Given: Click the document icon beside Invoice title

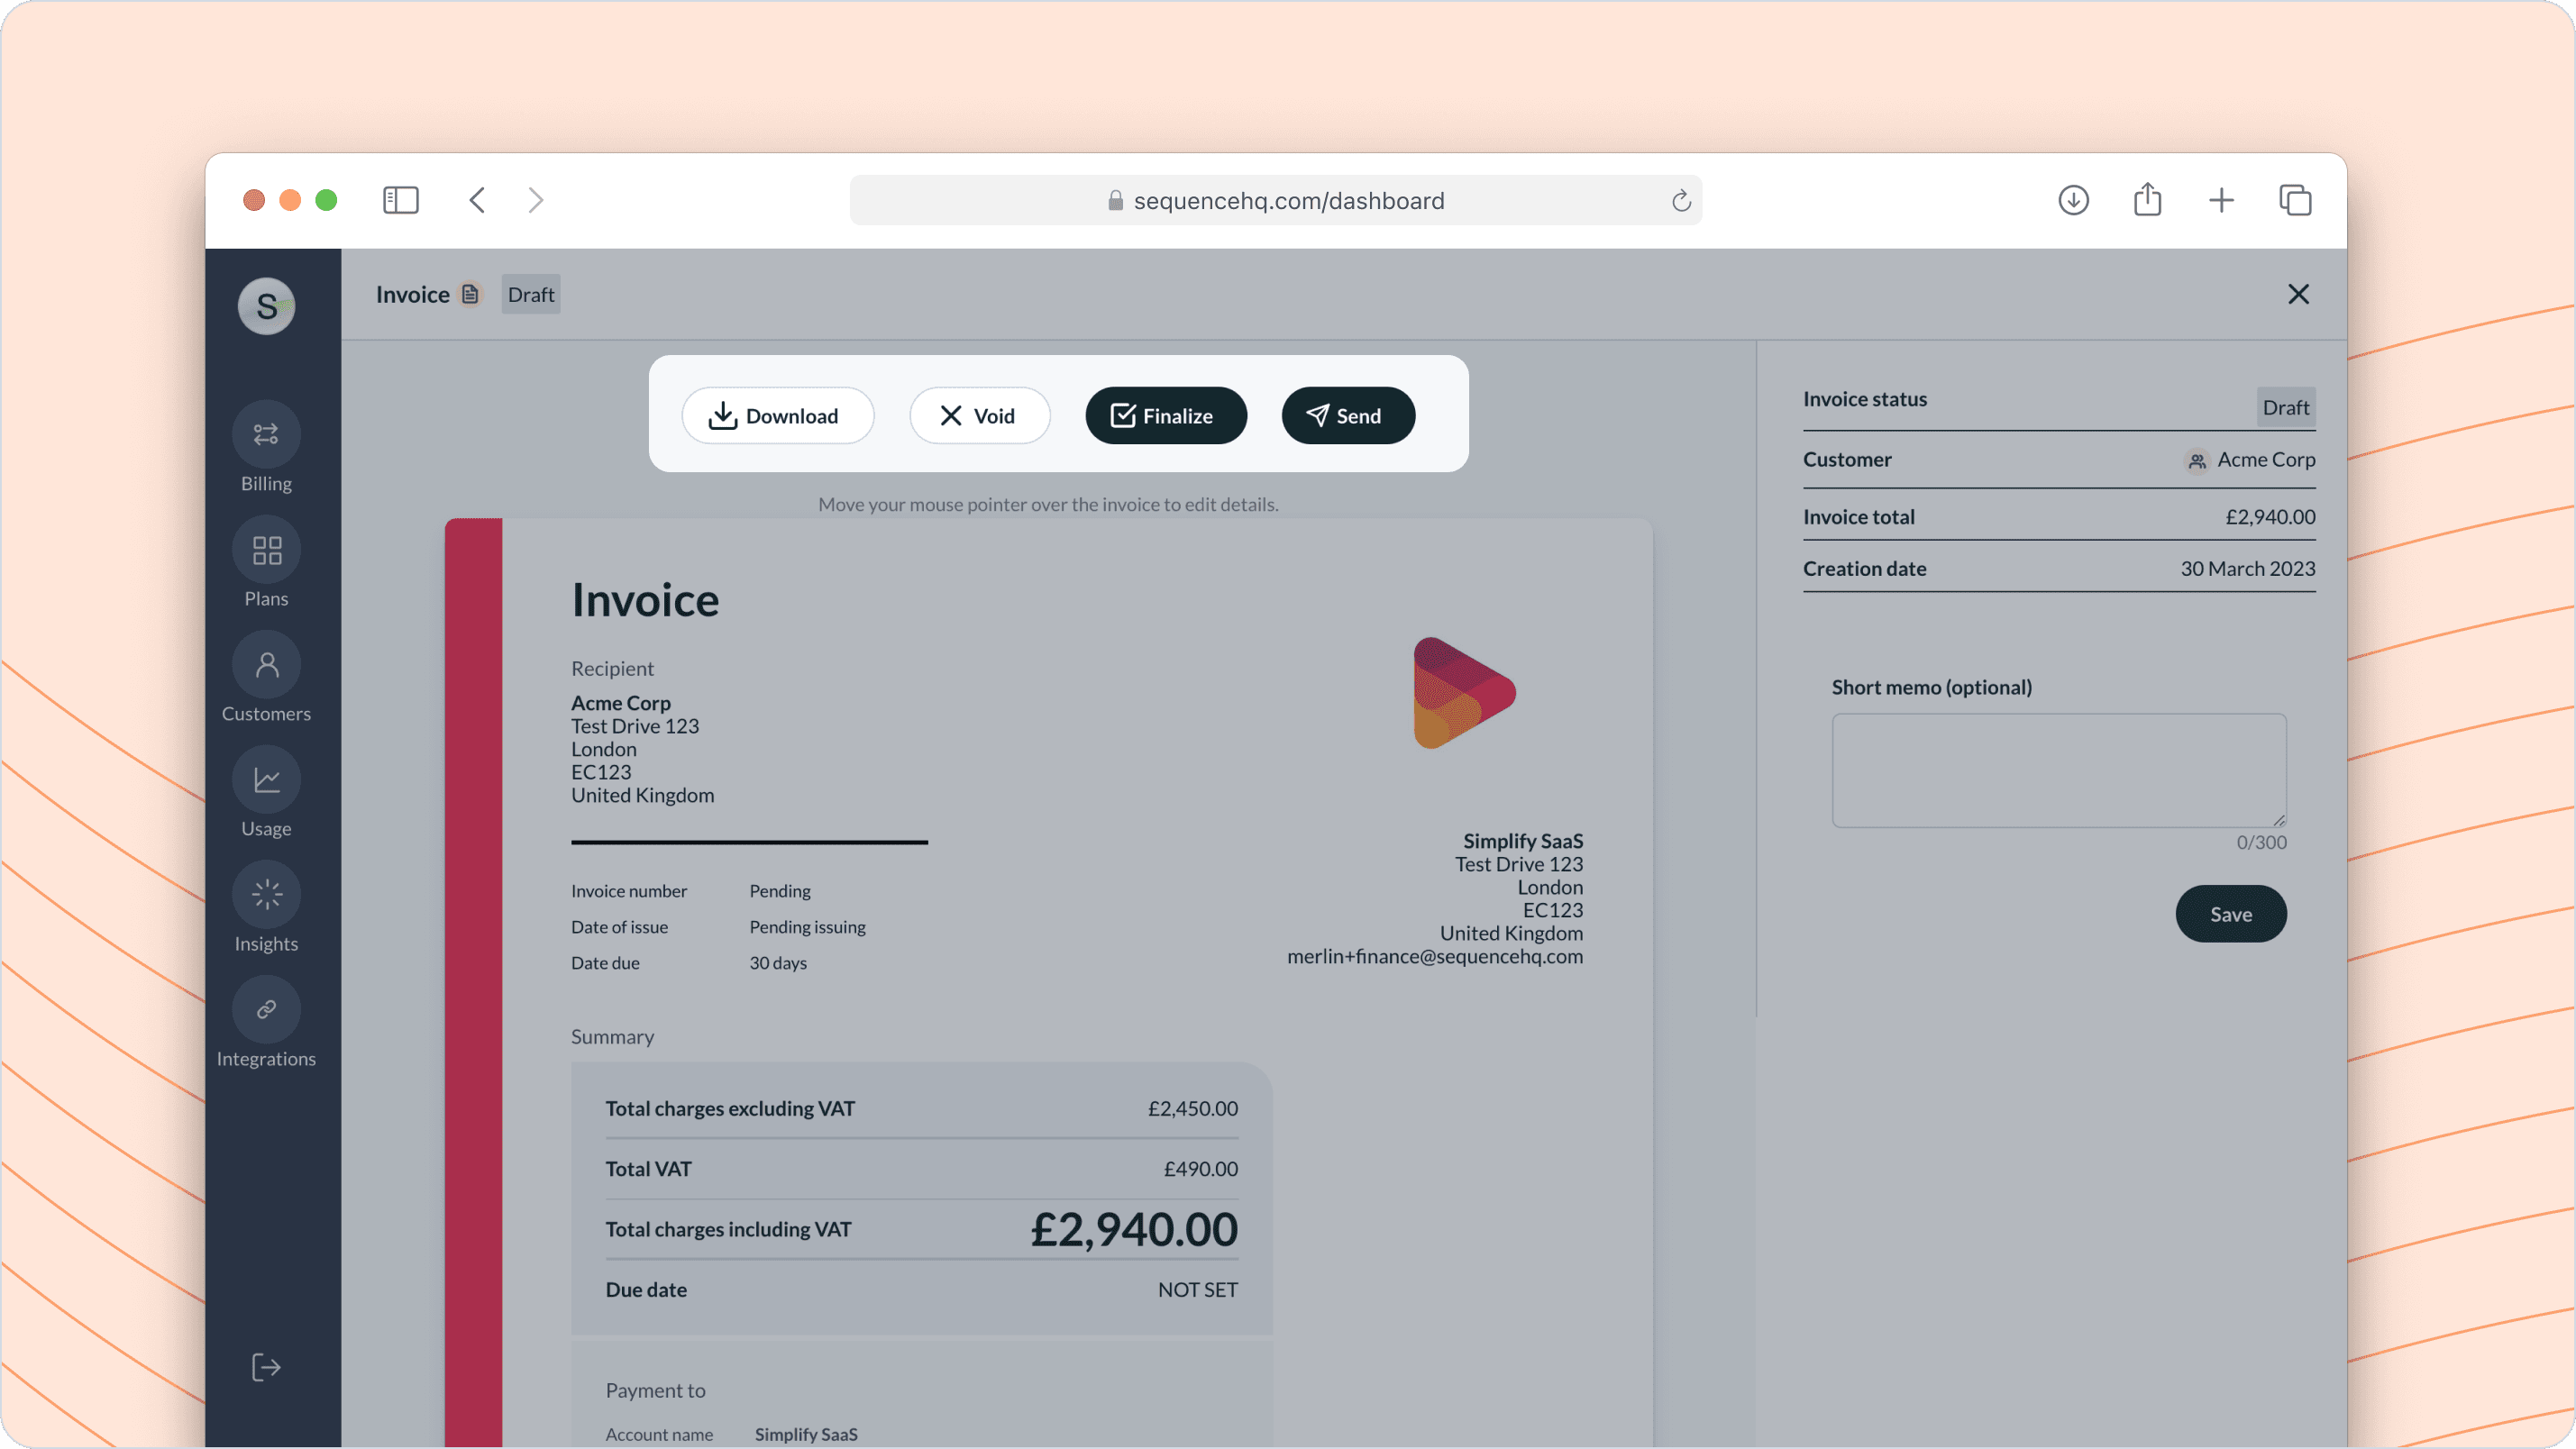Looking at the screenshot, I should pos(470,294).
